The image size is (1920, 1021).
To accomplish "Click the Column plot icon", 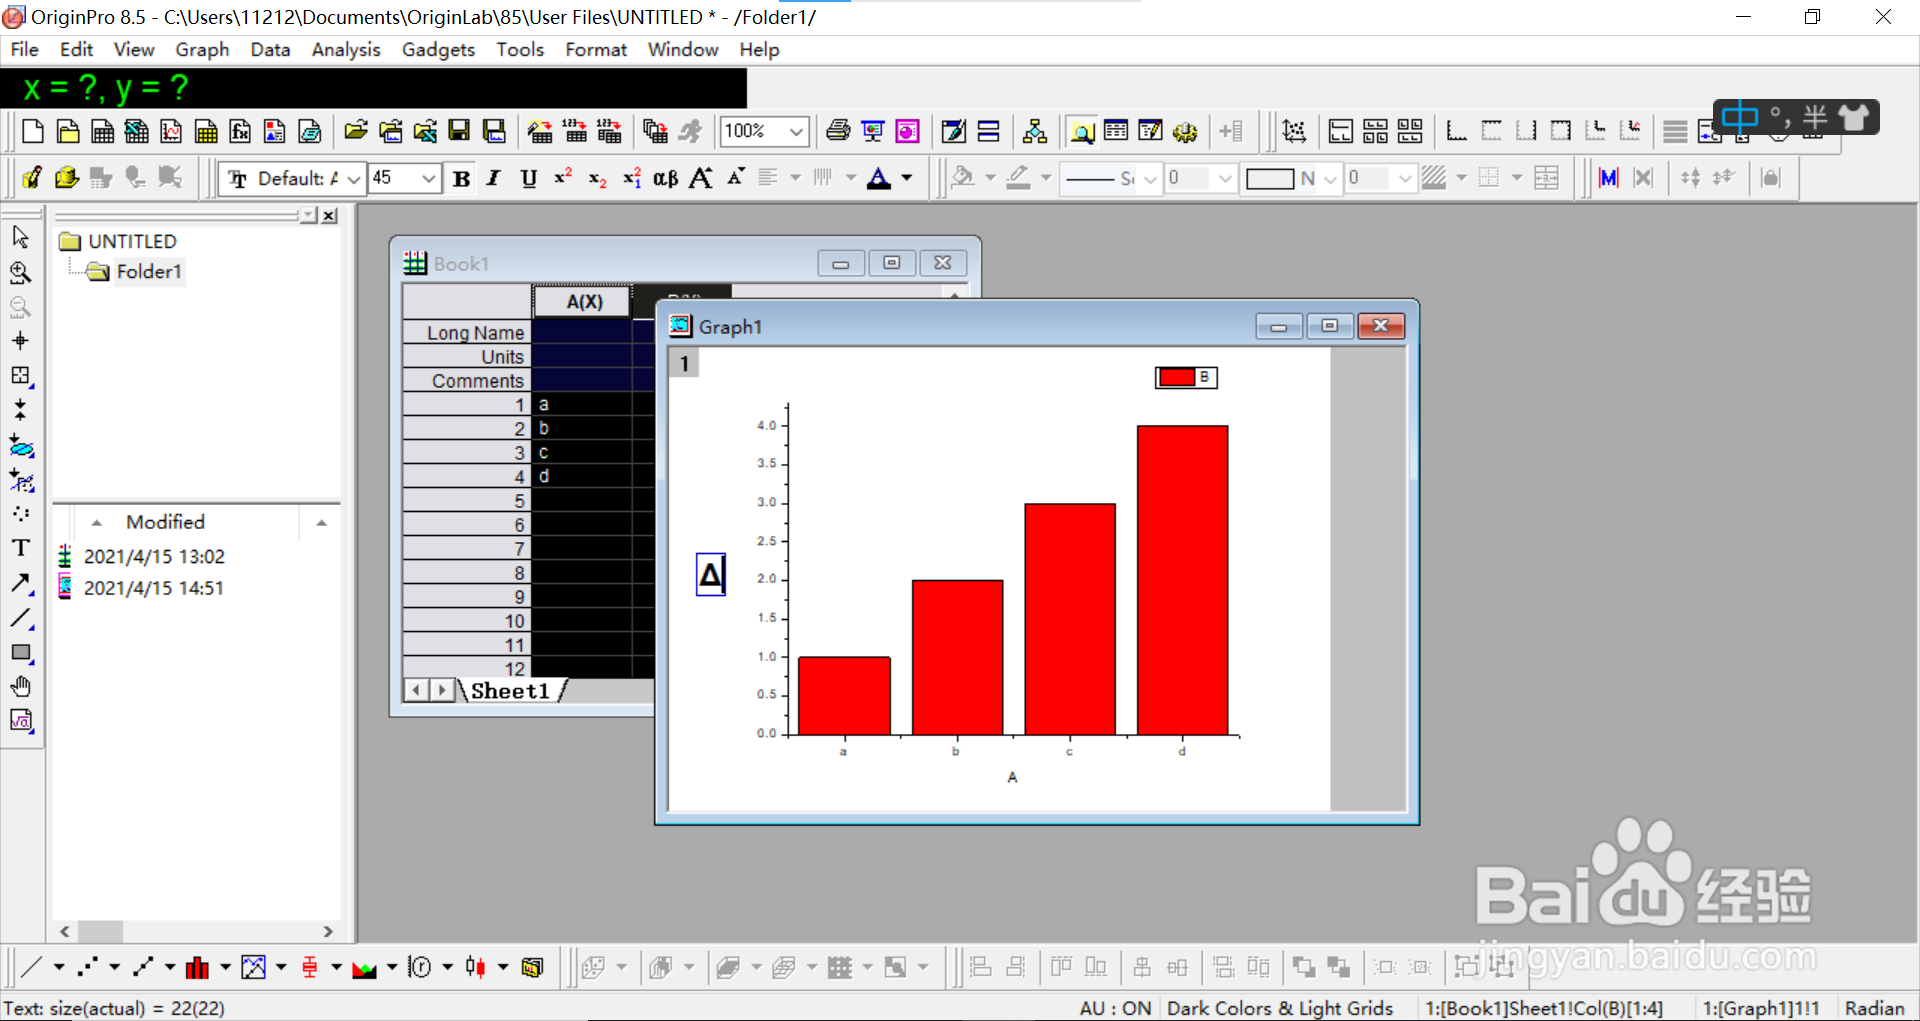I will 197,967.
